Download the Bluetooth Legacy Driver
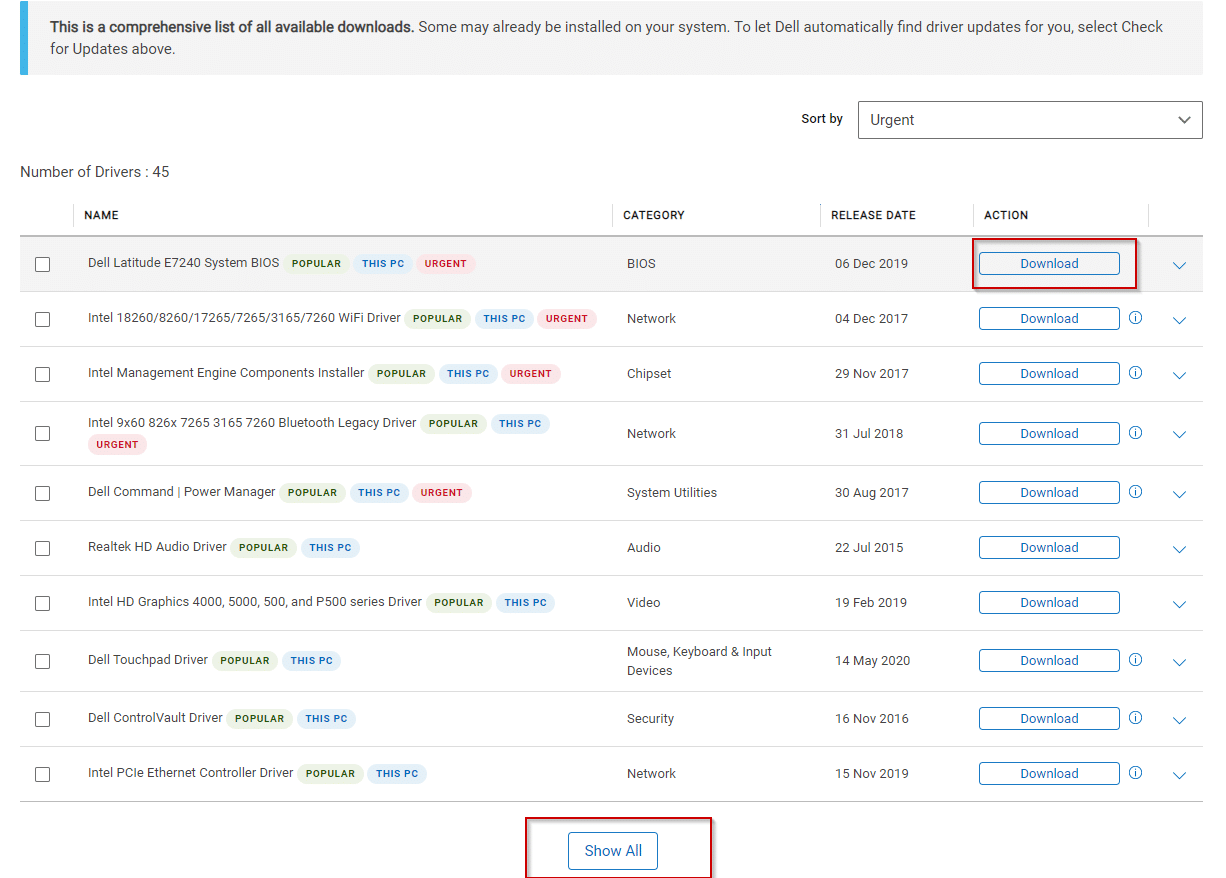This screenshot has height=878, width=1226. pos(1049,433)
